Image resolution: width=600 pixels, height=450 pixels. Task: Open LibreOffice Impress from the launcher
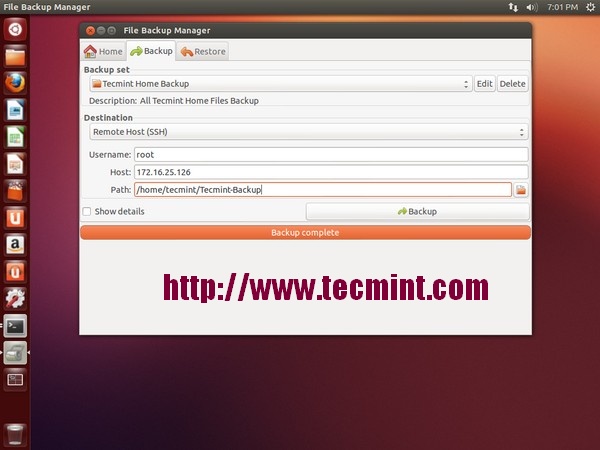coord(15,165)
